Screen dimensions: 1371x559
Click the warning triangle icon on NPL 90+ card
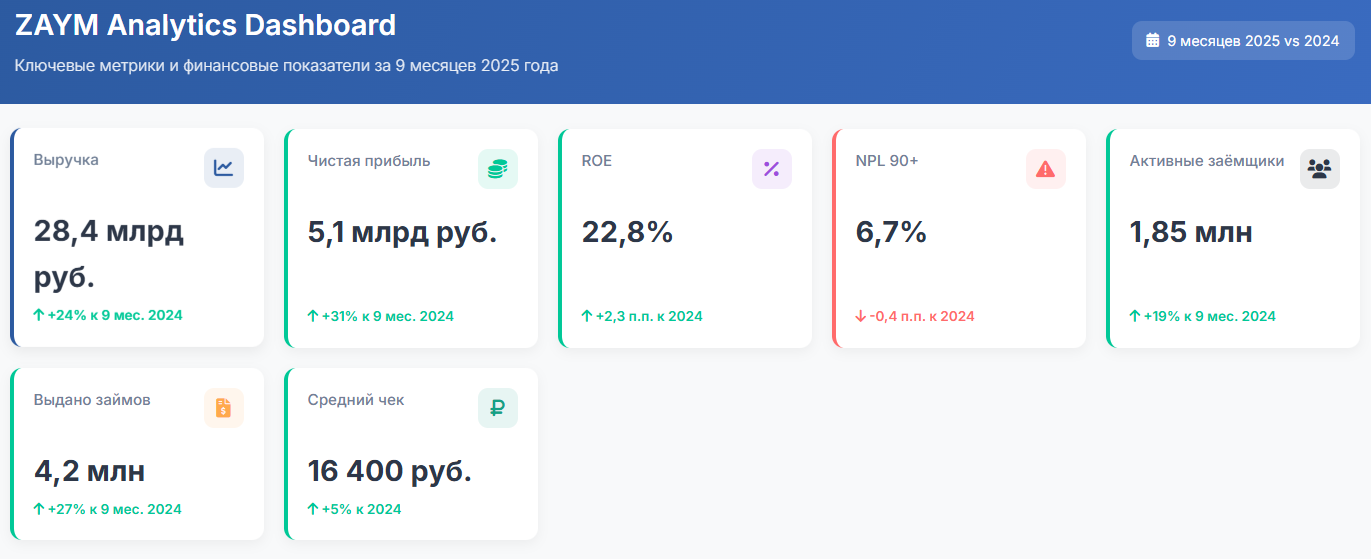click(x=1046, y=168)
